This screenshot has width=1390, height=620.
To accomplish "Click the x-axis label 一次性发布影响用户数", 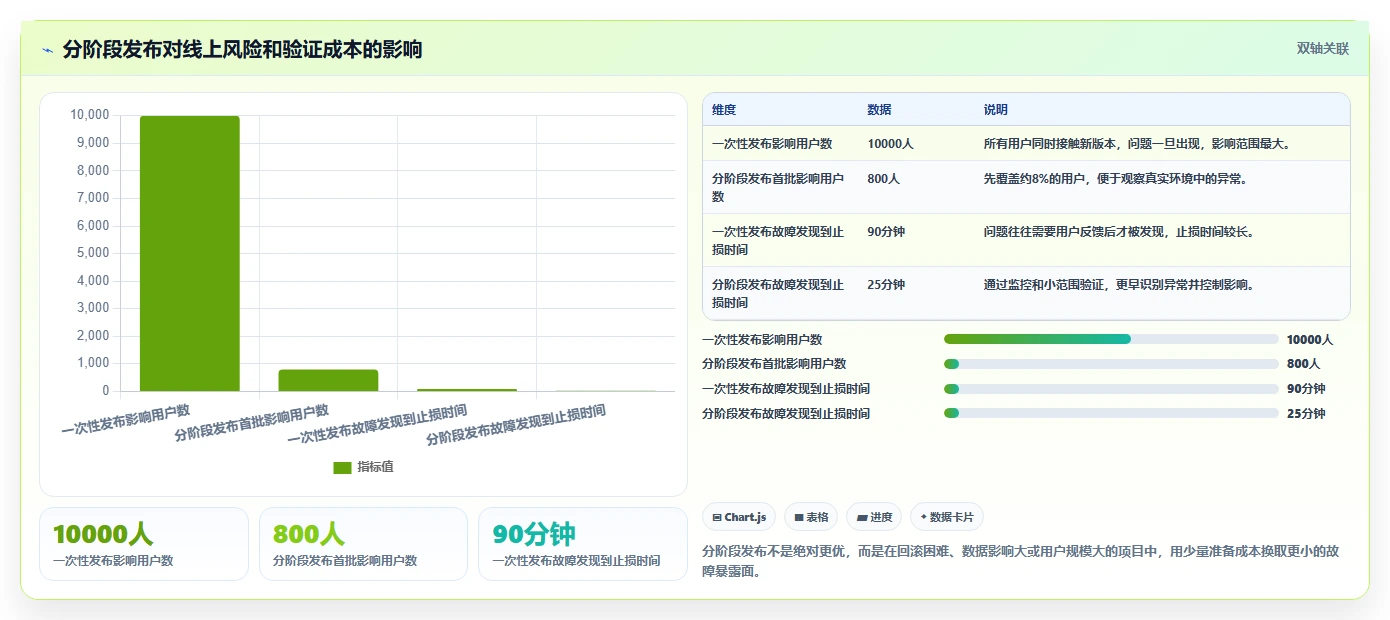I will pyautogui.click(x=126, y=420).
